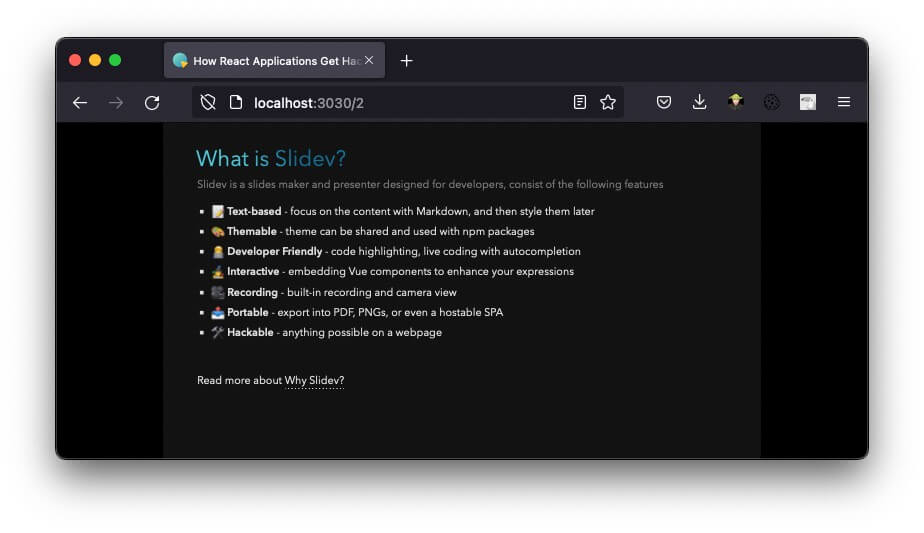Screen dimensions: 924x533
Task: Click the Slidev description subtitle text
Action: point(430,185)
